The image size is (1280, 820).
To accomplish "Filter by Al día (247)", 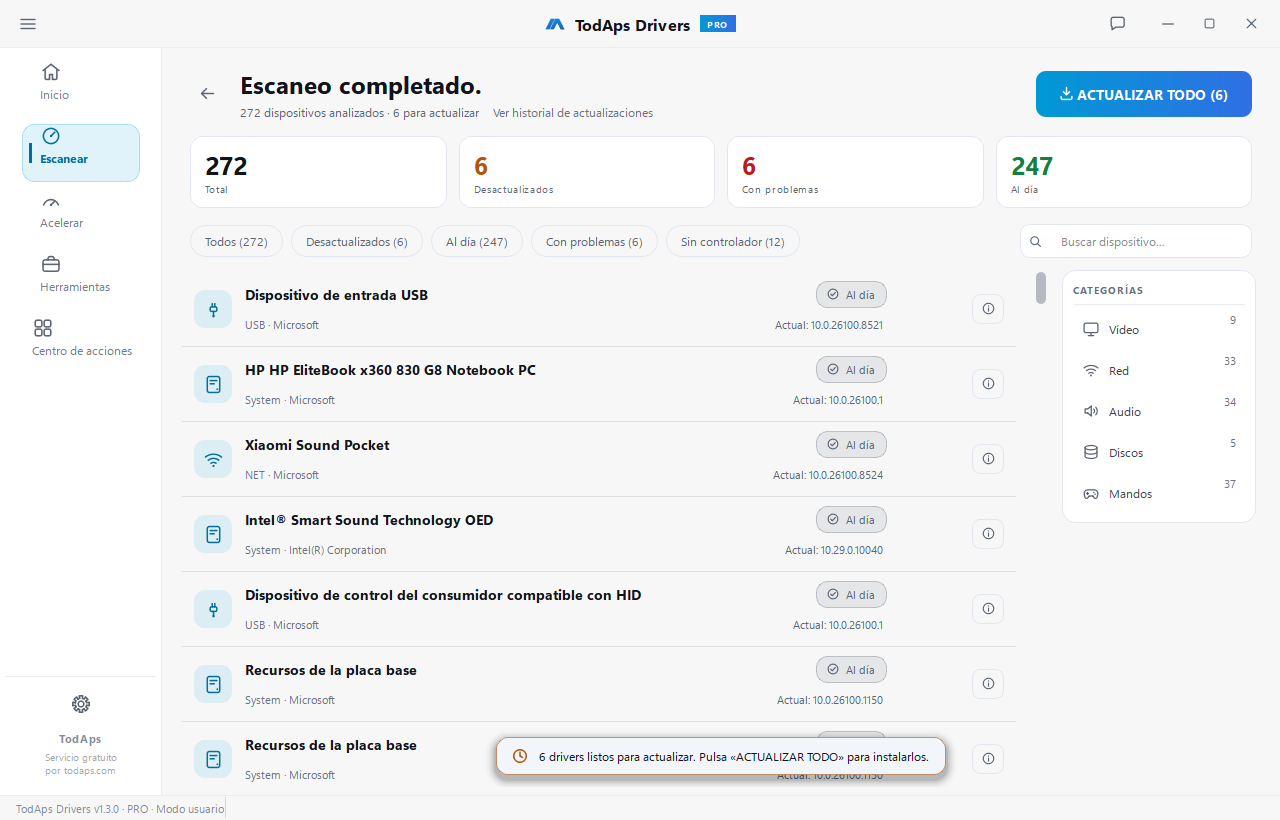I will [x=477, y=242].
